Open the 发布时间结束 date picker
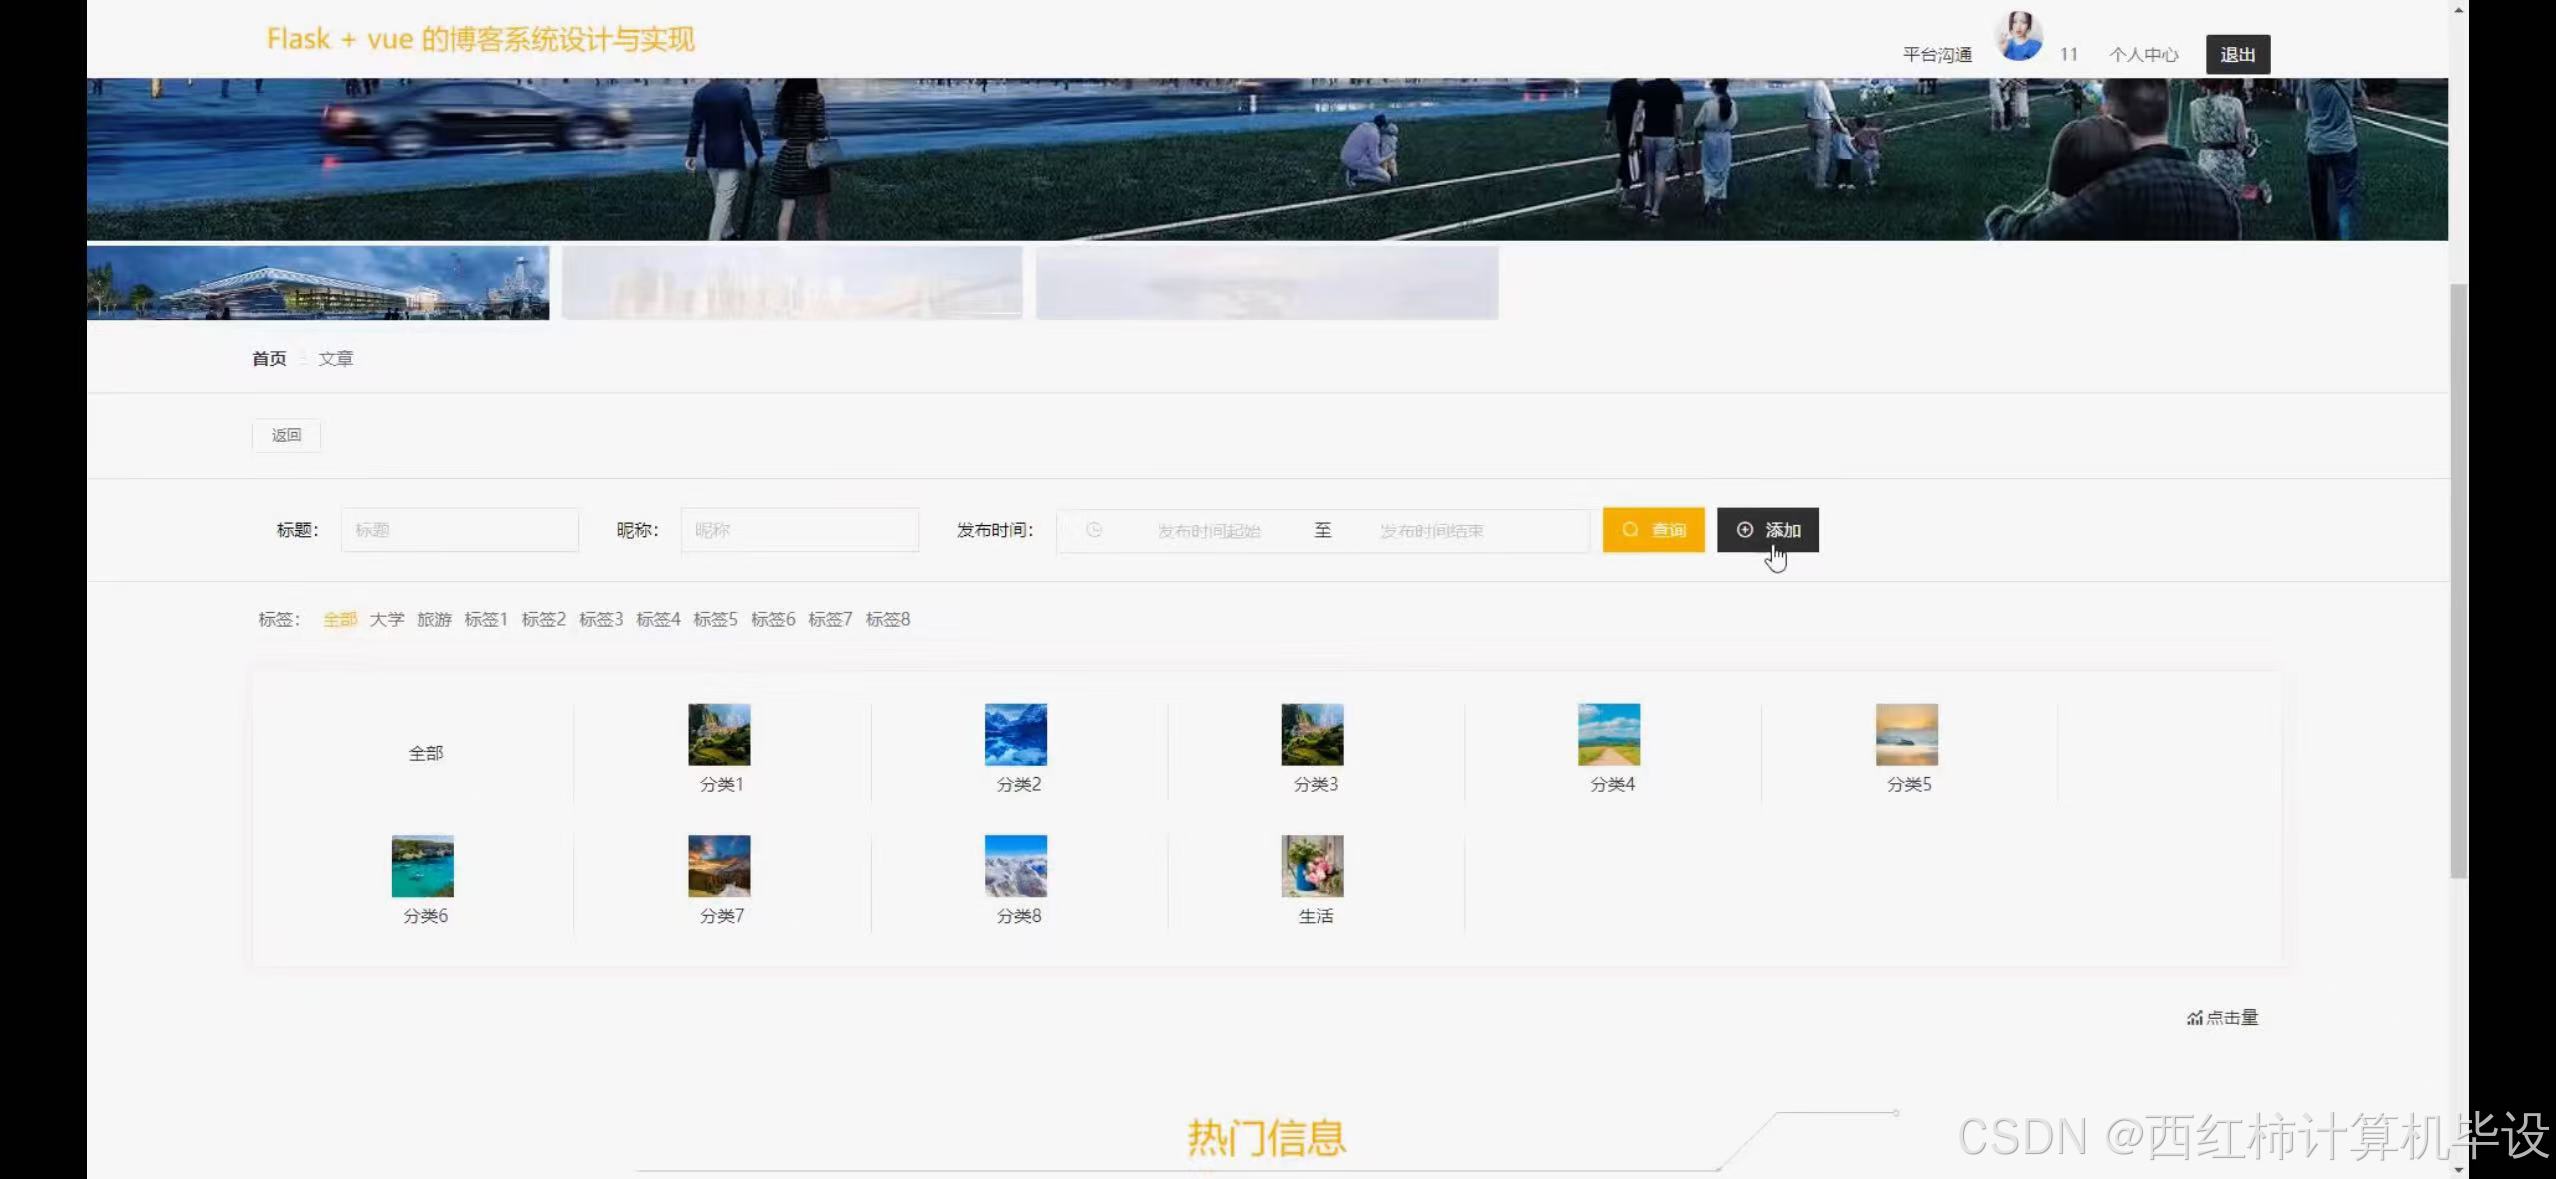Image resolution: width=2556 pixels, height=1179 pixels. 1431,531
